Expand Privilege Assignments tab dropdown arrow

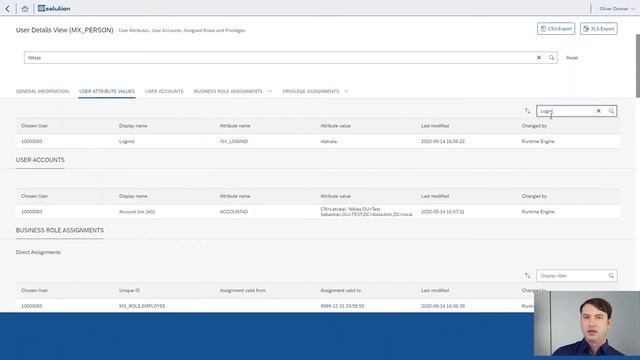click(346, 91)
